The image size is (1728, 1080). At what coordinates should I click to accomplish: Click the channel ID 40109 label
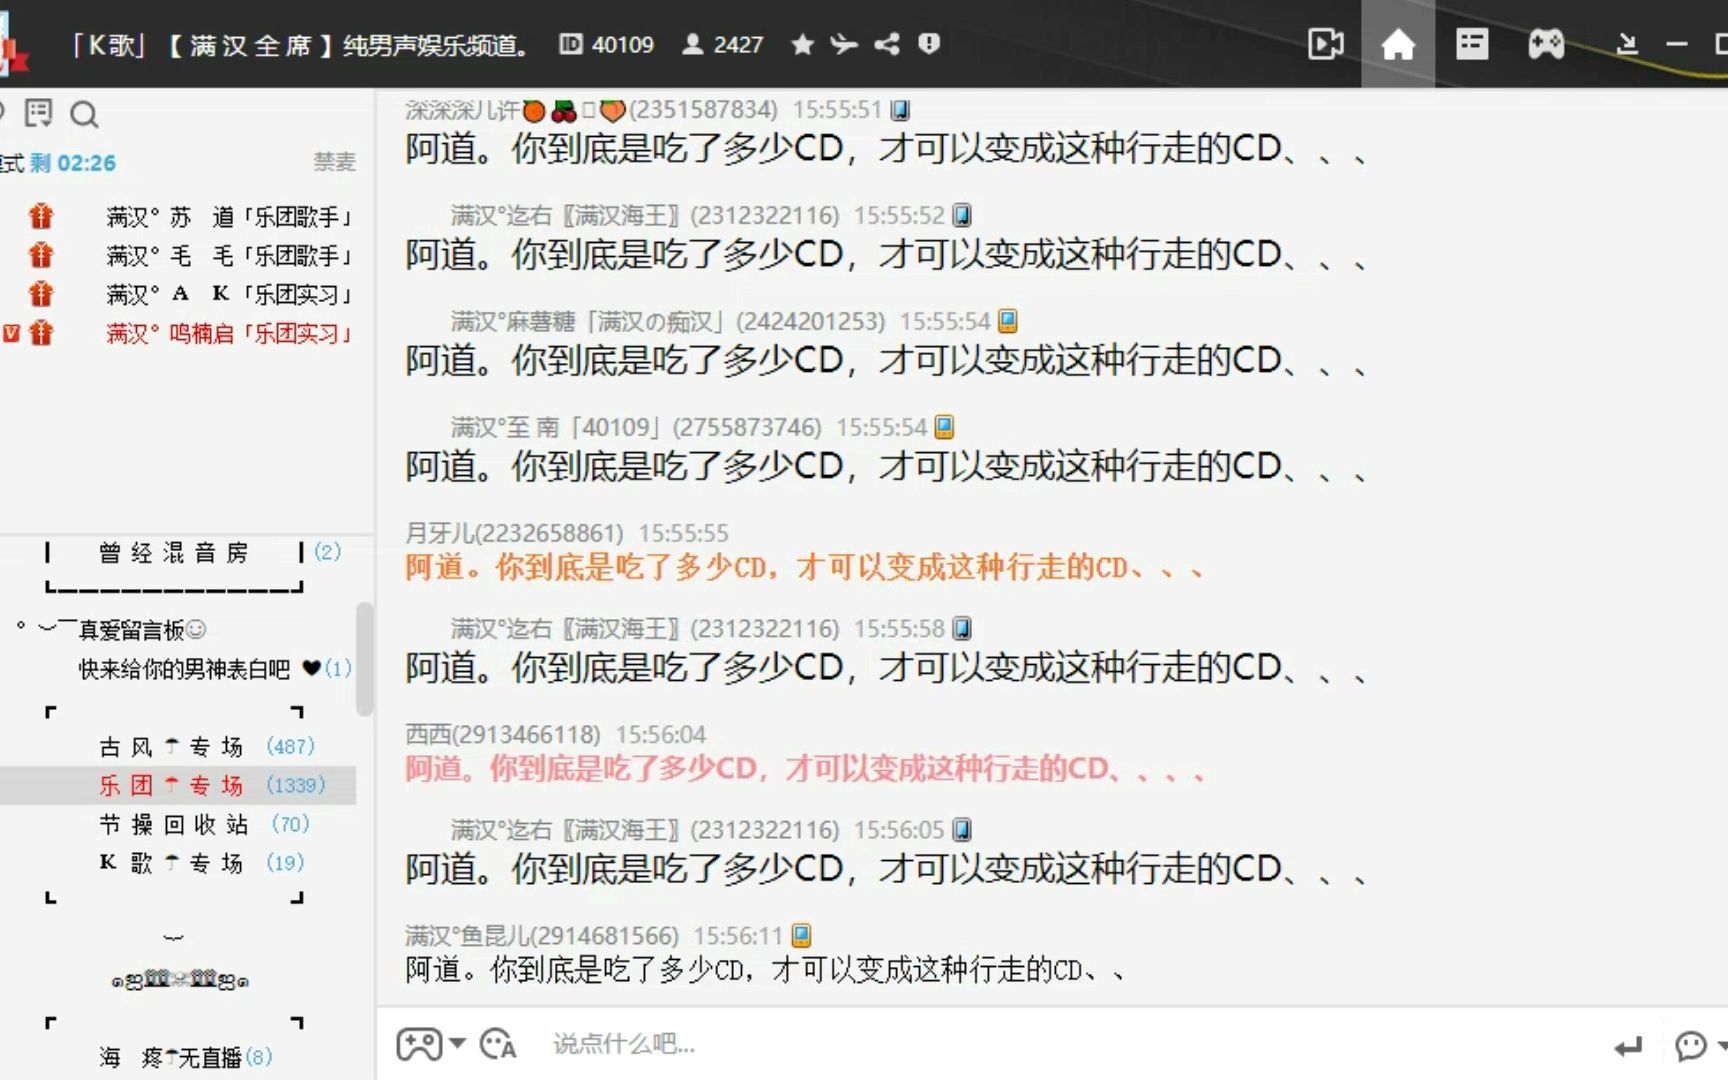[x=606, y=44]
